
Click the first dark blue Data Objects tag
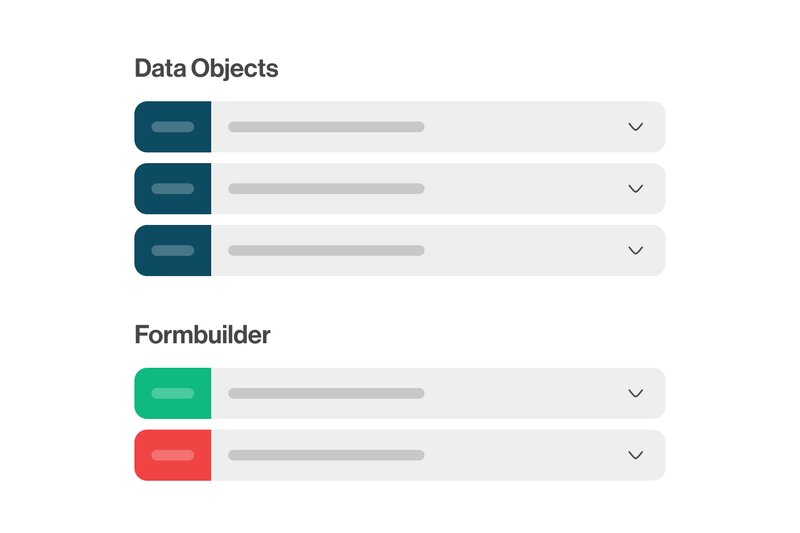[x=173, y=127]
